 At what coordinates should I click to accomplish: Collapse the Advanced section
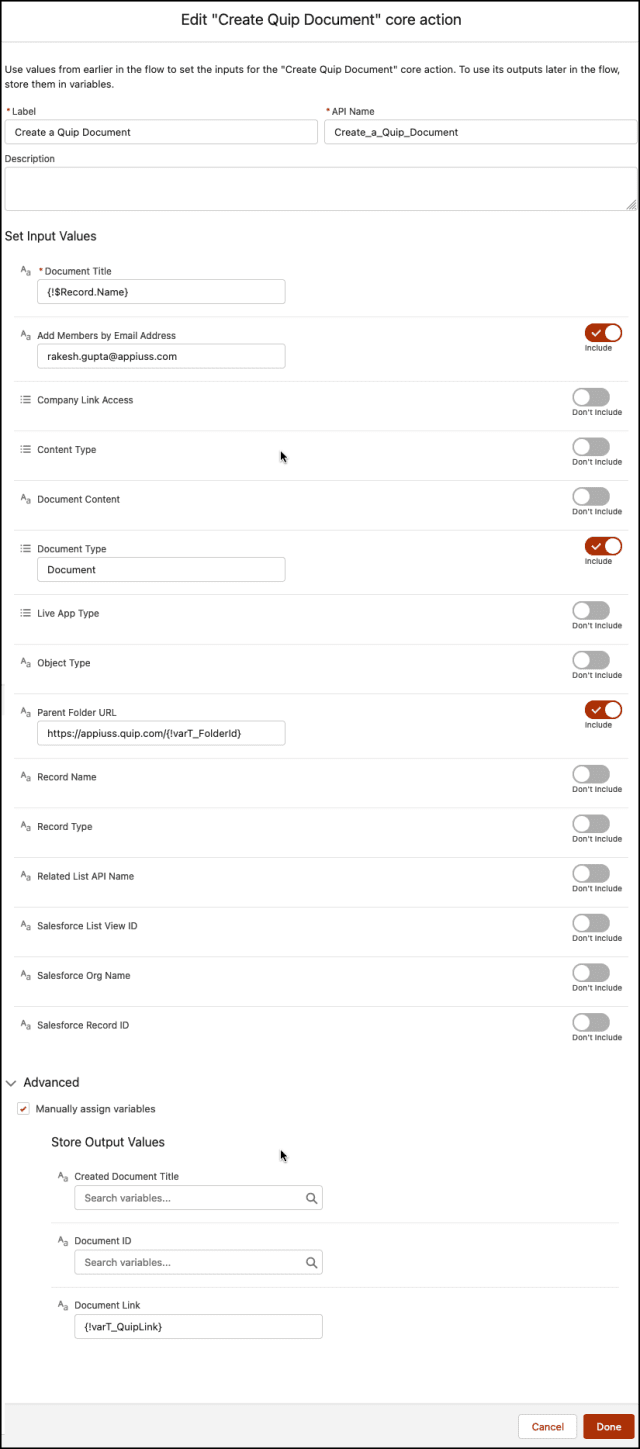(12, 1083)
